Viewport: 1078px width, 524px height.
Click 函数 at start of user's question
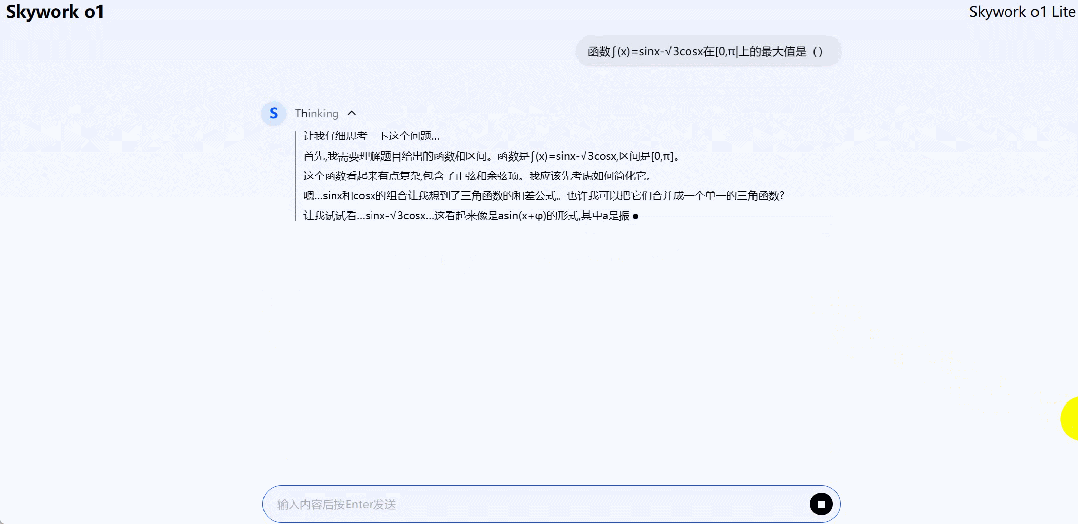598,51
